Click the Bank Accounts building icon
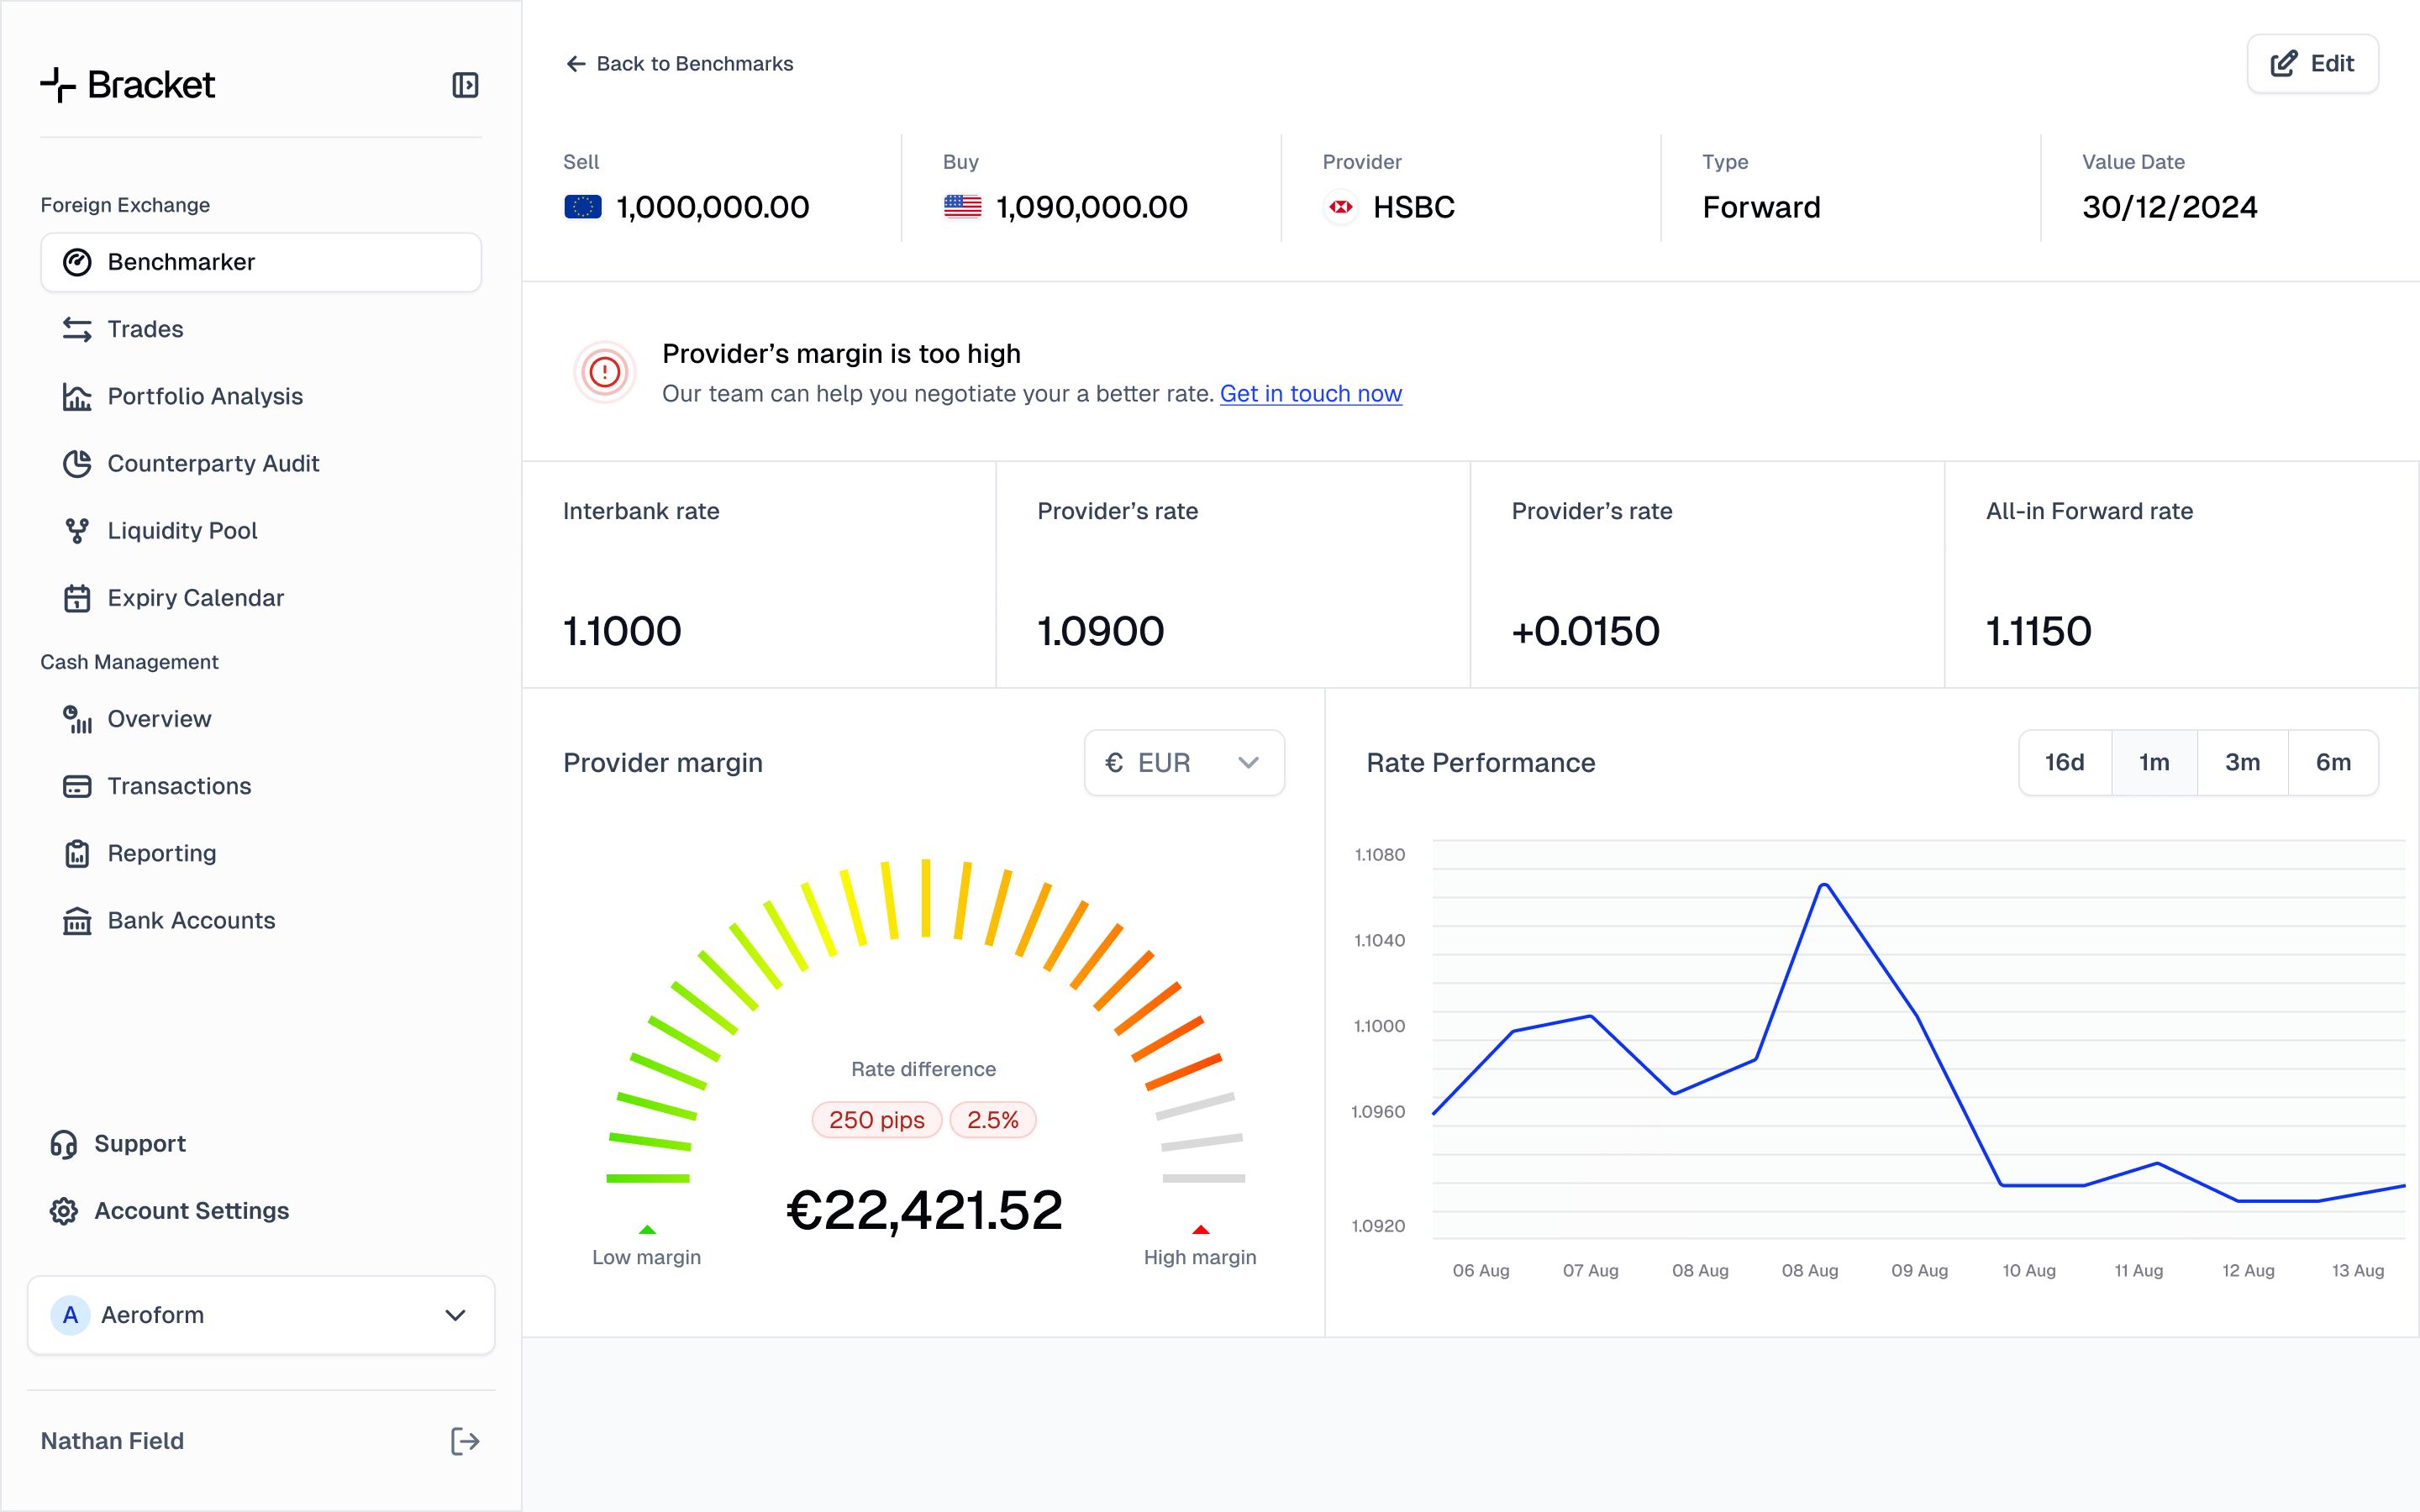 (x=77, y=920)
